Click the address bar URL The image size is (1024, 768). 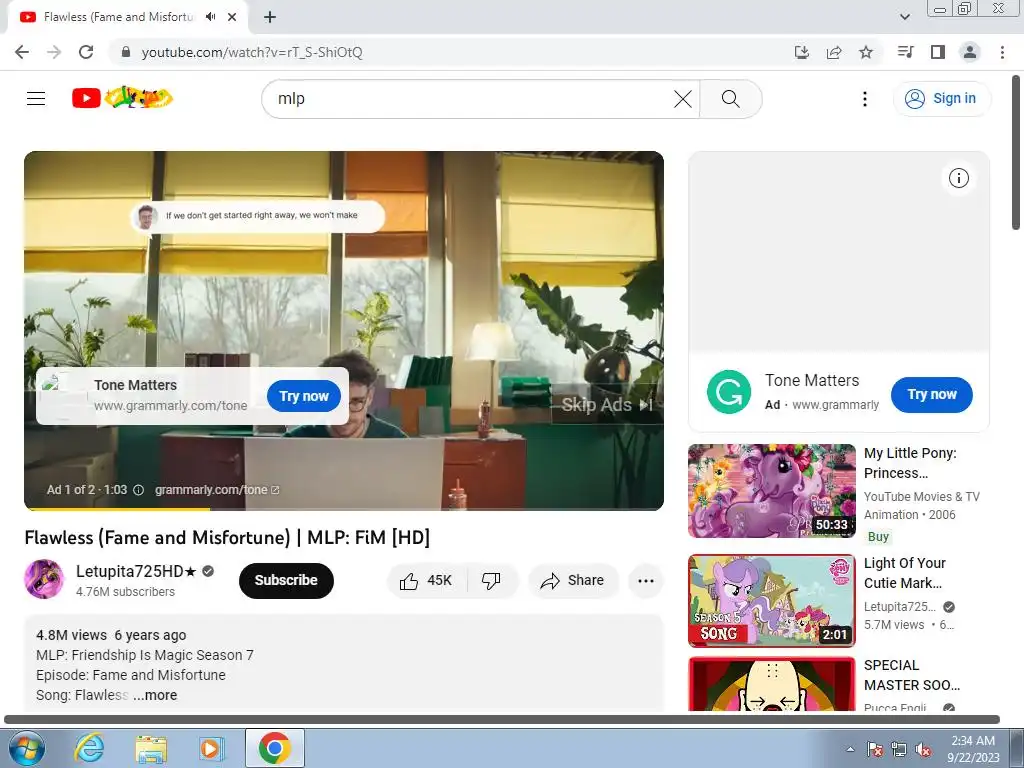point(252,52)
